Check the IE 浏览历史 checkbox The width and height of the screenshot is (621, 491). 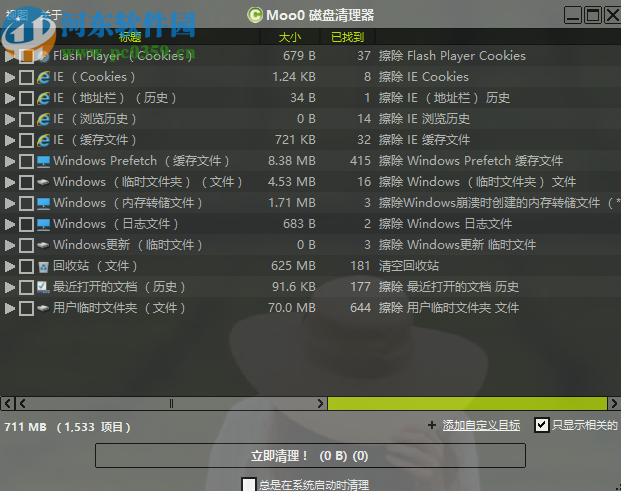pyautogui.click(x=26, y=119)
